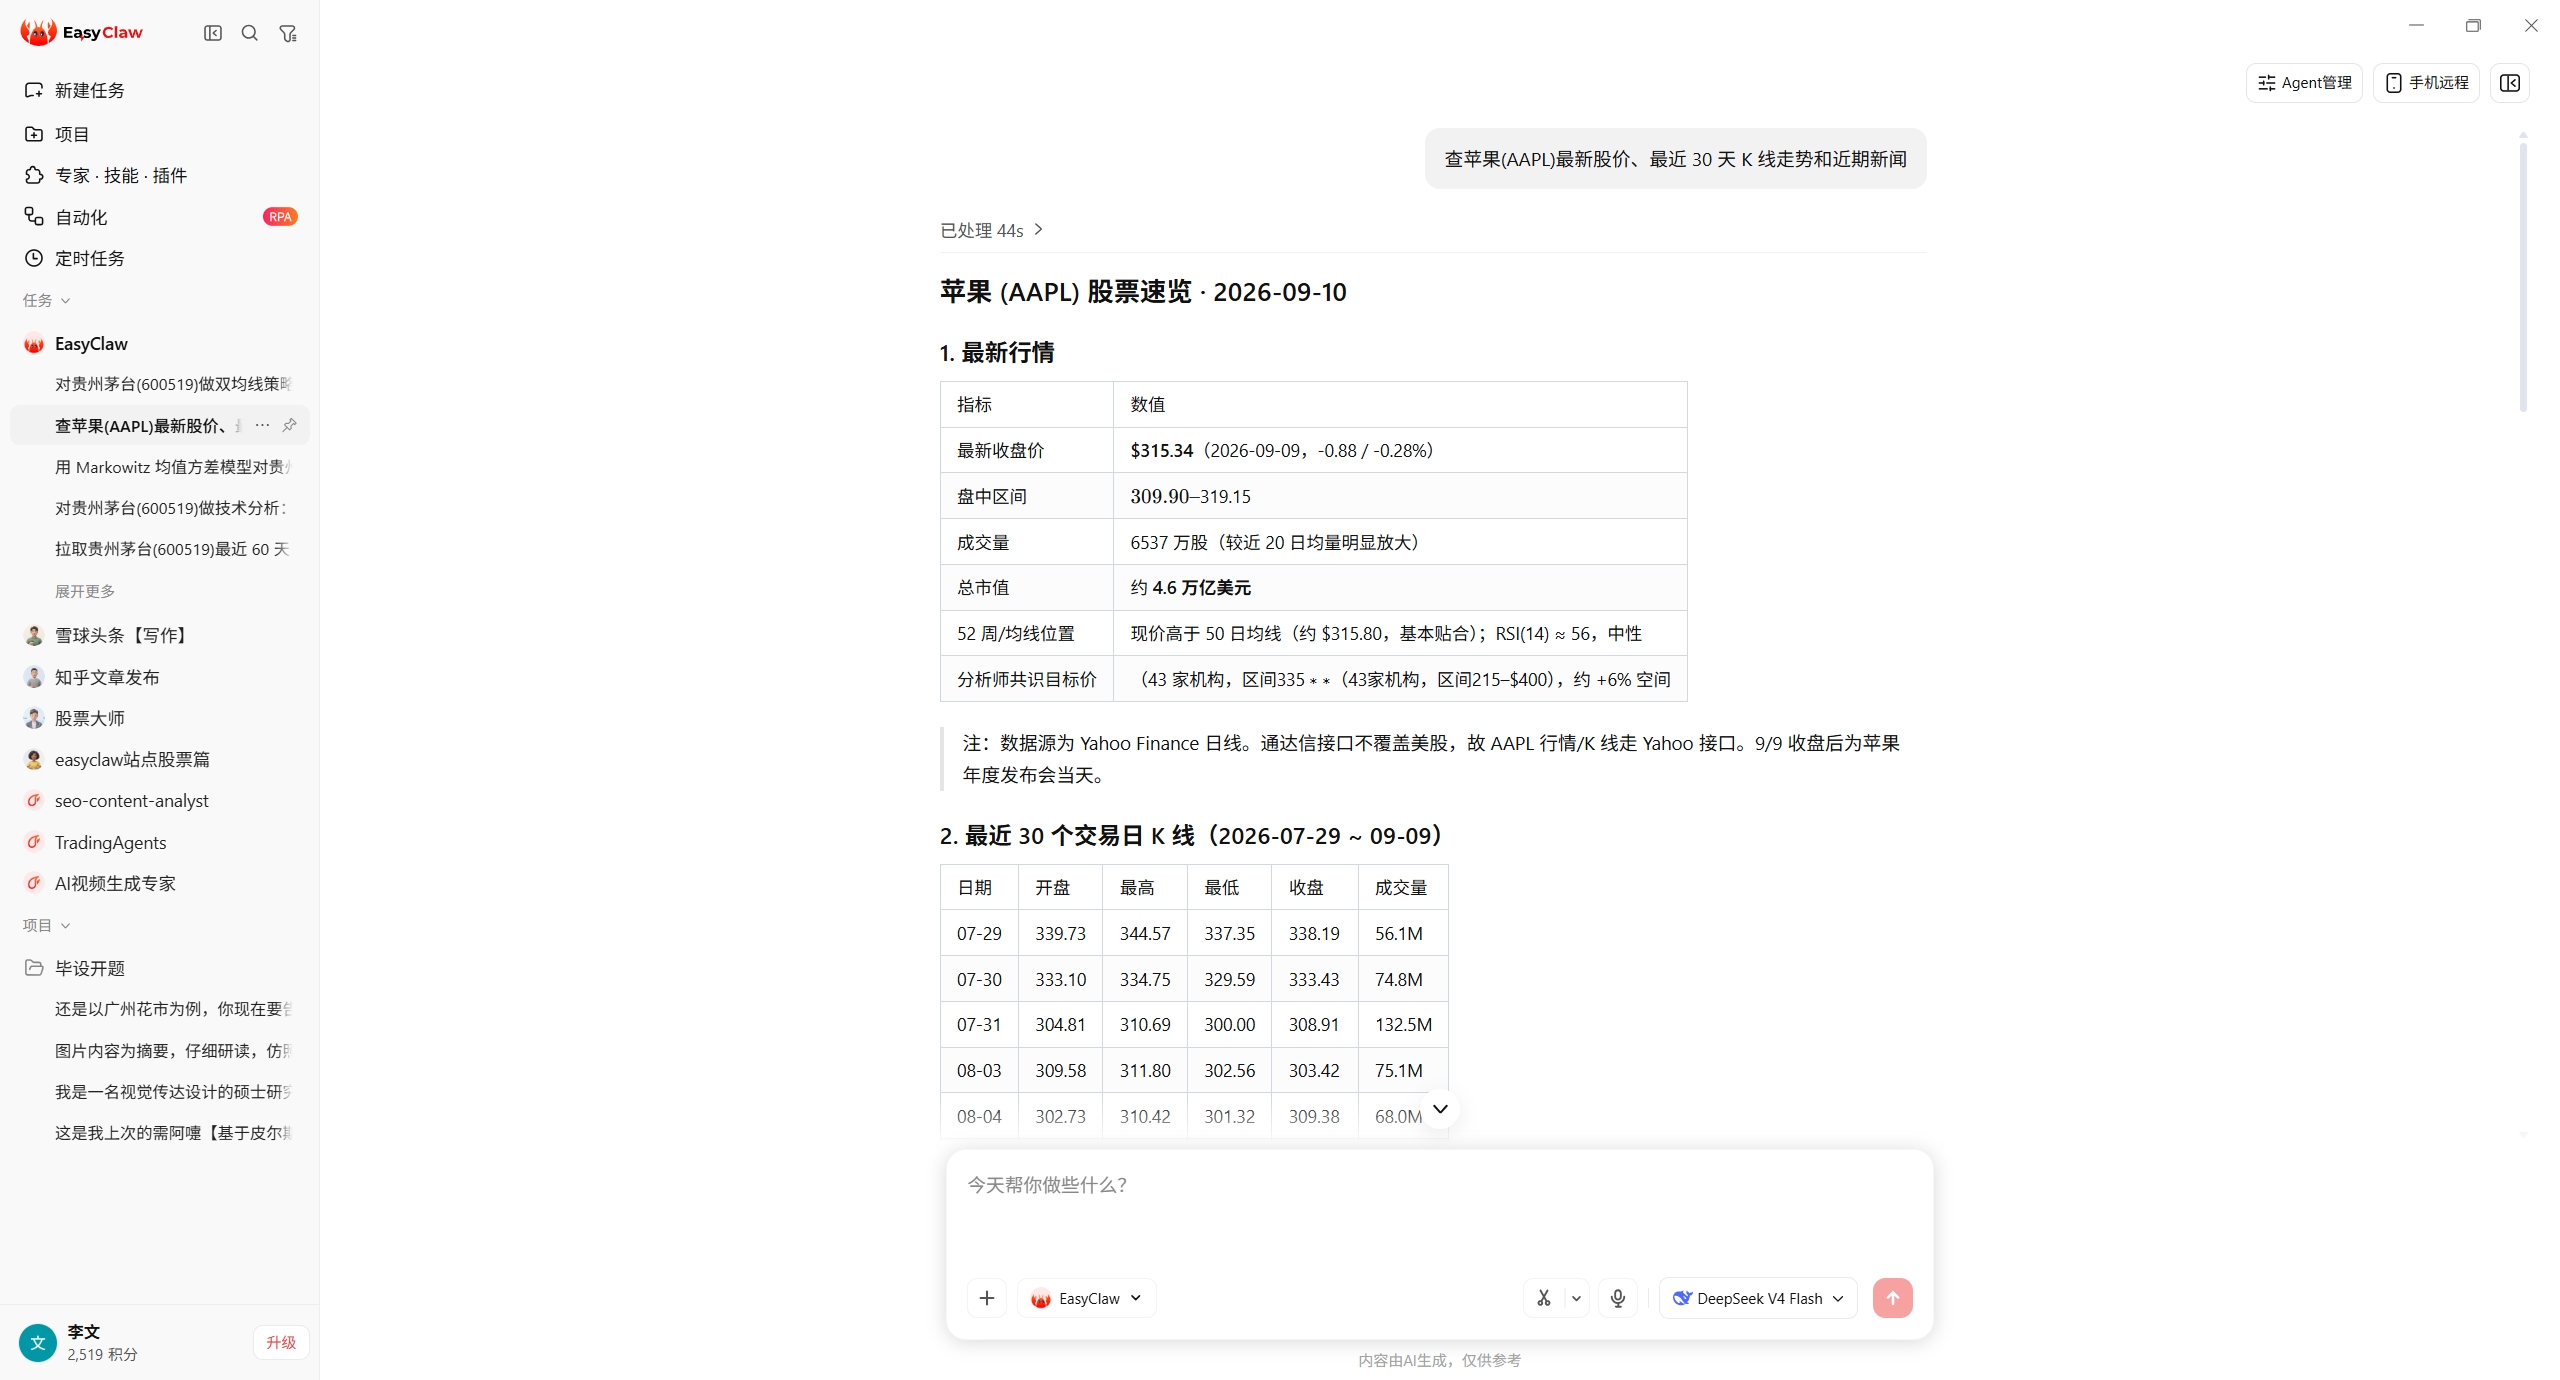This screenshot has height=1380, width=2560.
Task: Minimize the EasyClaw window
Action: (2416, 26)
